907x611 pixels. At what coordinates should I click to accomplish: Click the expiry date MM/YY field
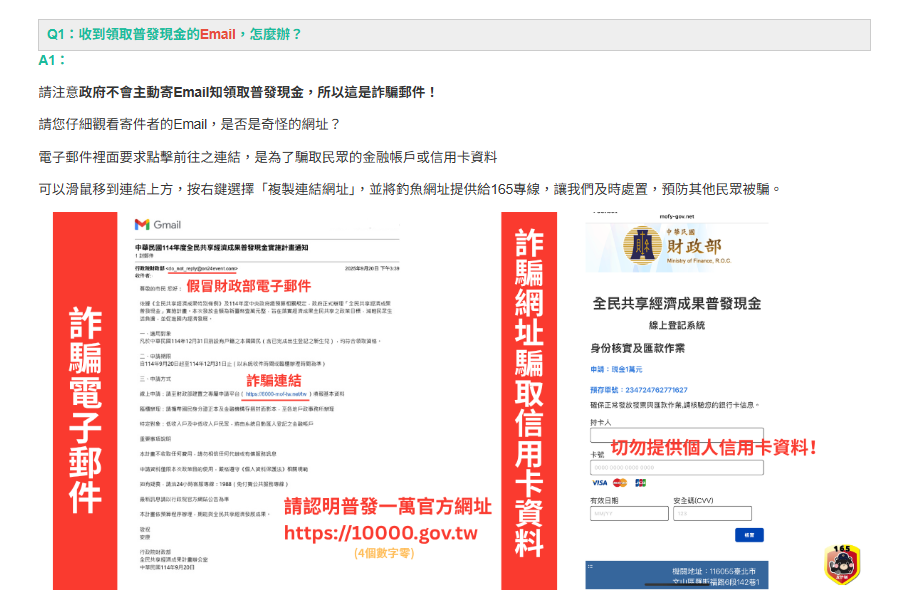(x=628, y=514)
